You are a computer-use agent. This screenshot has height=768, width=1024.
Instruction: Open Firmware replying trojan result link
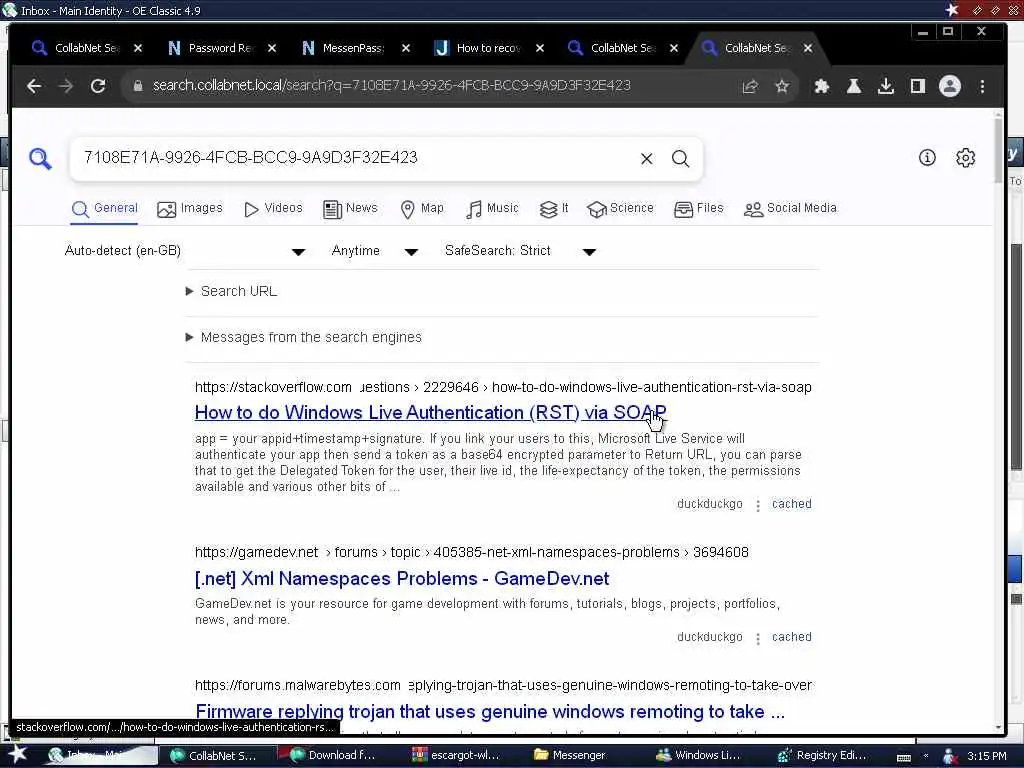[x=490, y=711]
